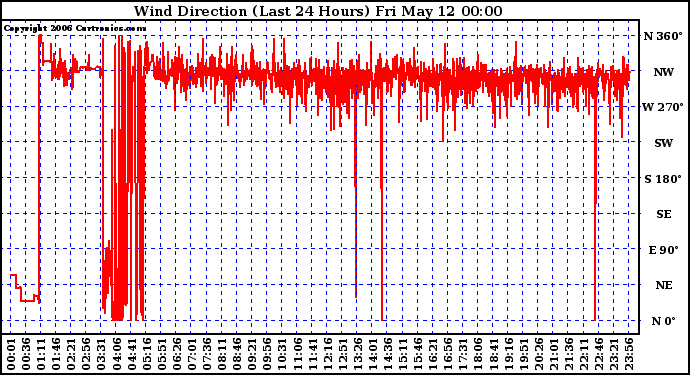
Task: Click the date text 'Fri May 12 00:00'
Action: pos(439,11)
